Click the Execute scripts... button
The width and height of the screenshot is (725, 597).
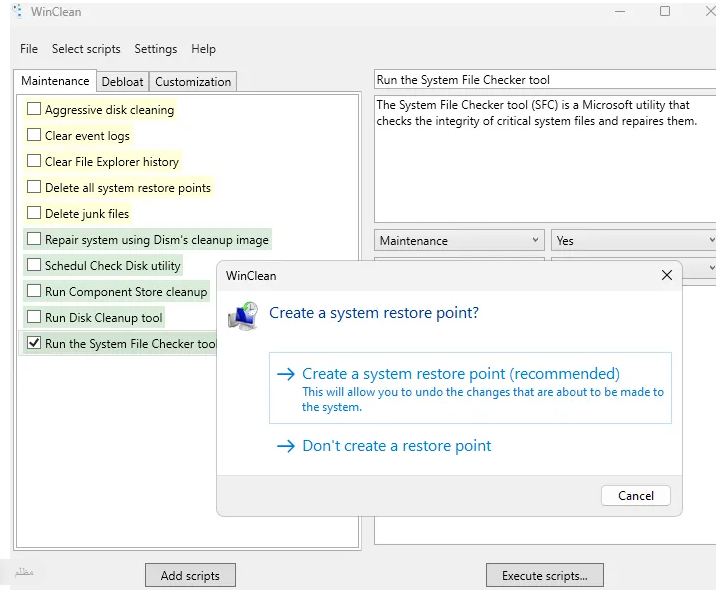545,575
